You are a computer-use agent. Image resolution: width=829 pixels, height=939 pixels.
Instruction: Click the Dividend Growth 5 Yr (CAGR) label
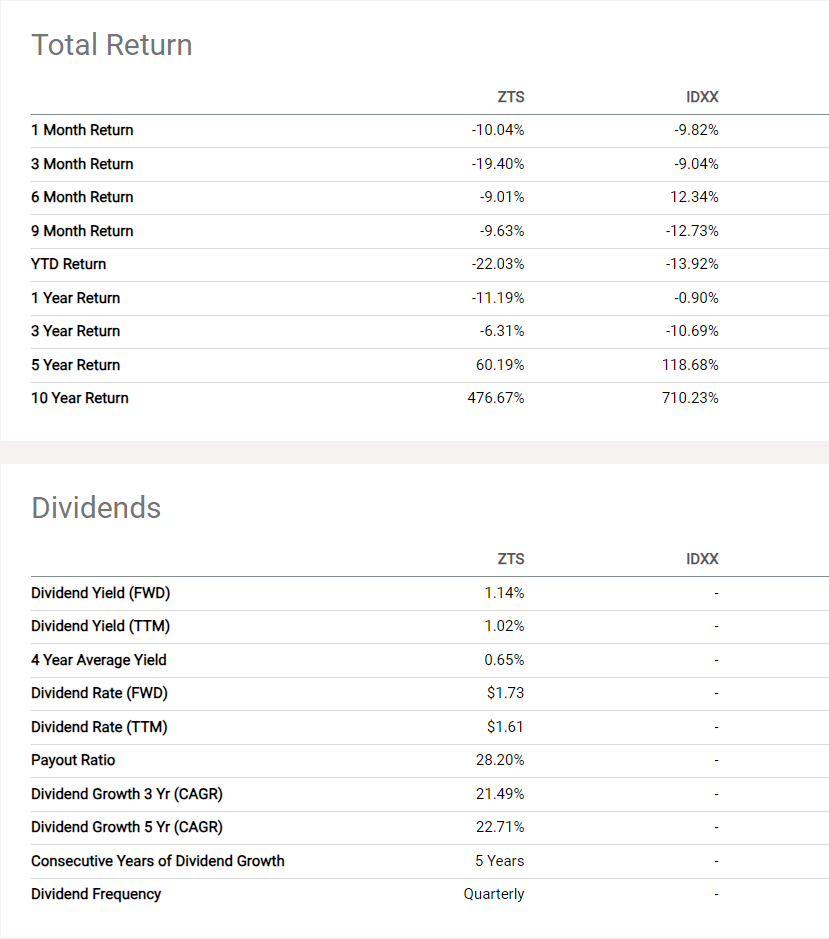pos(127,827)
